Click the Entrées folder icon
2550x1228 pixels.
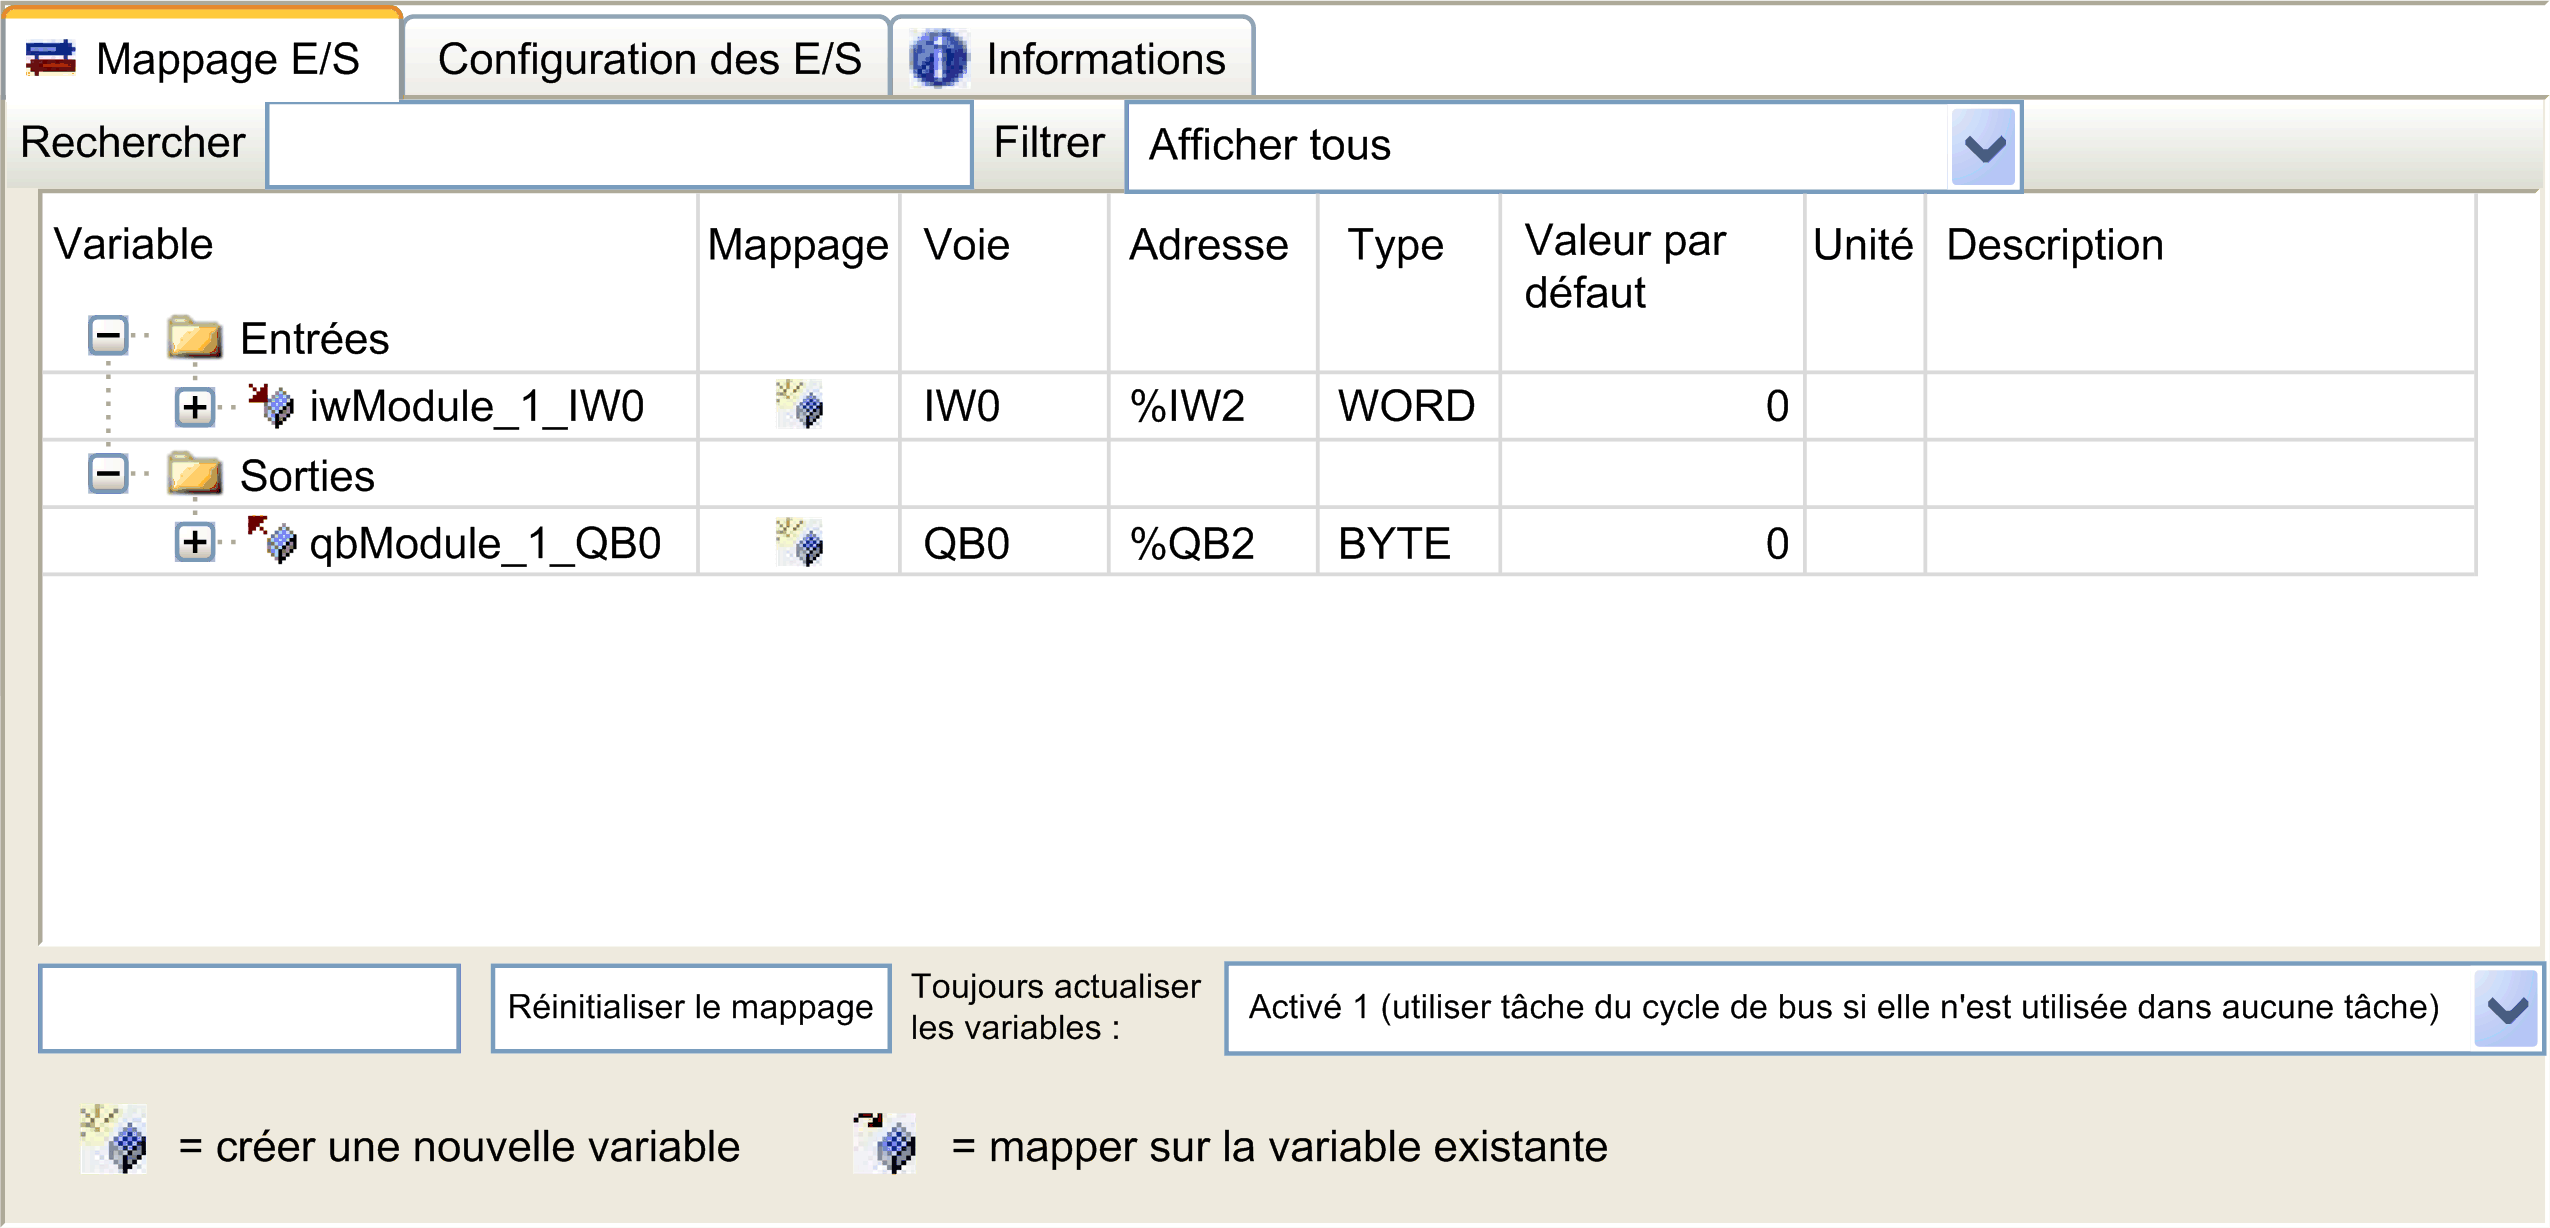pos(195,337)
